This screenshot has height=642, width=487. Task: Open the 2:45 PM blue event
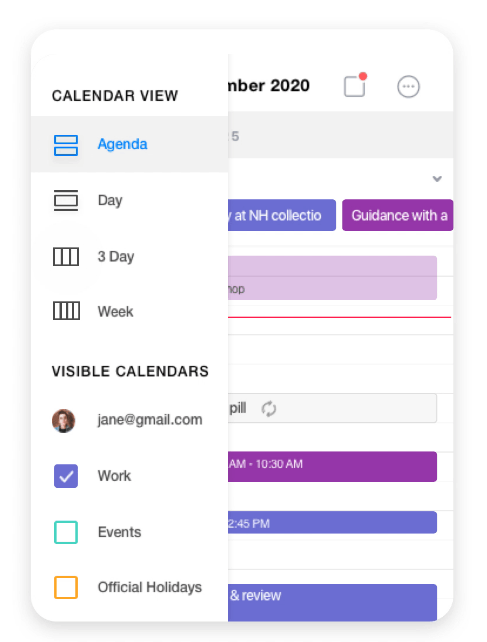point(332,522)
